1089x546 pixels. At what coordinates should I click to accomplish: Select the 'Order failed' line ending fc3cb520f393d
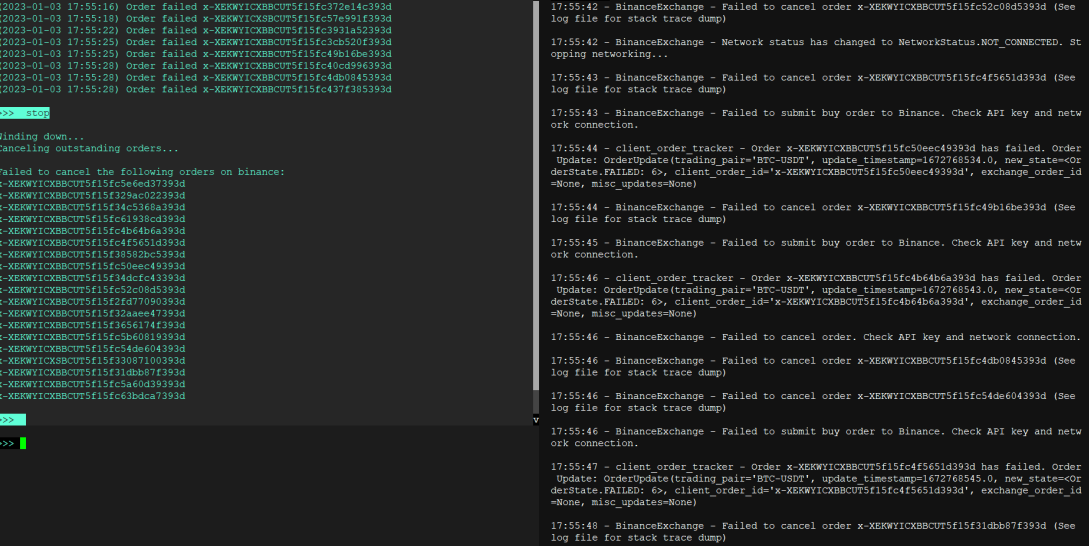pos(195,42)
